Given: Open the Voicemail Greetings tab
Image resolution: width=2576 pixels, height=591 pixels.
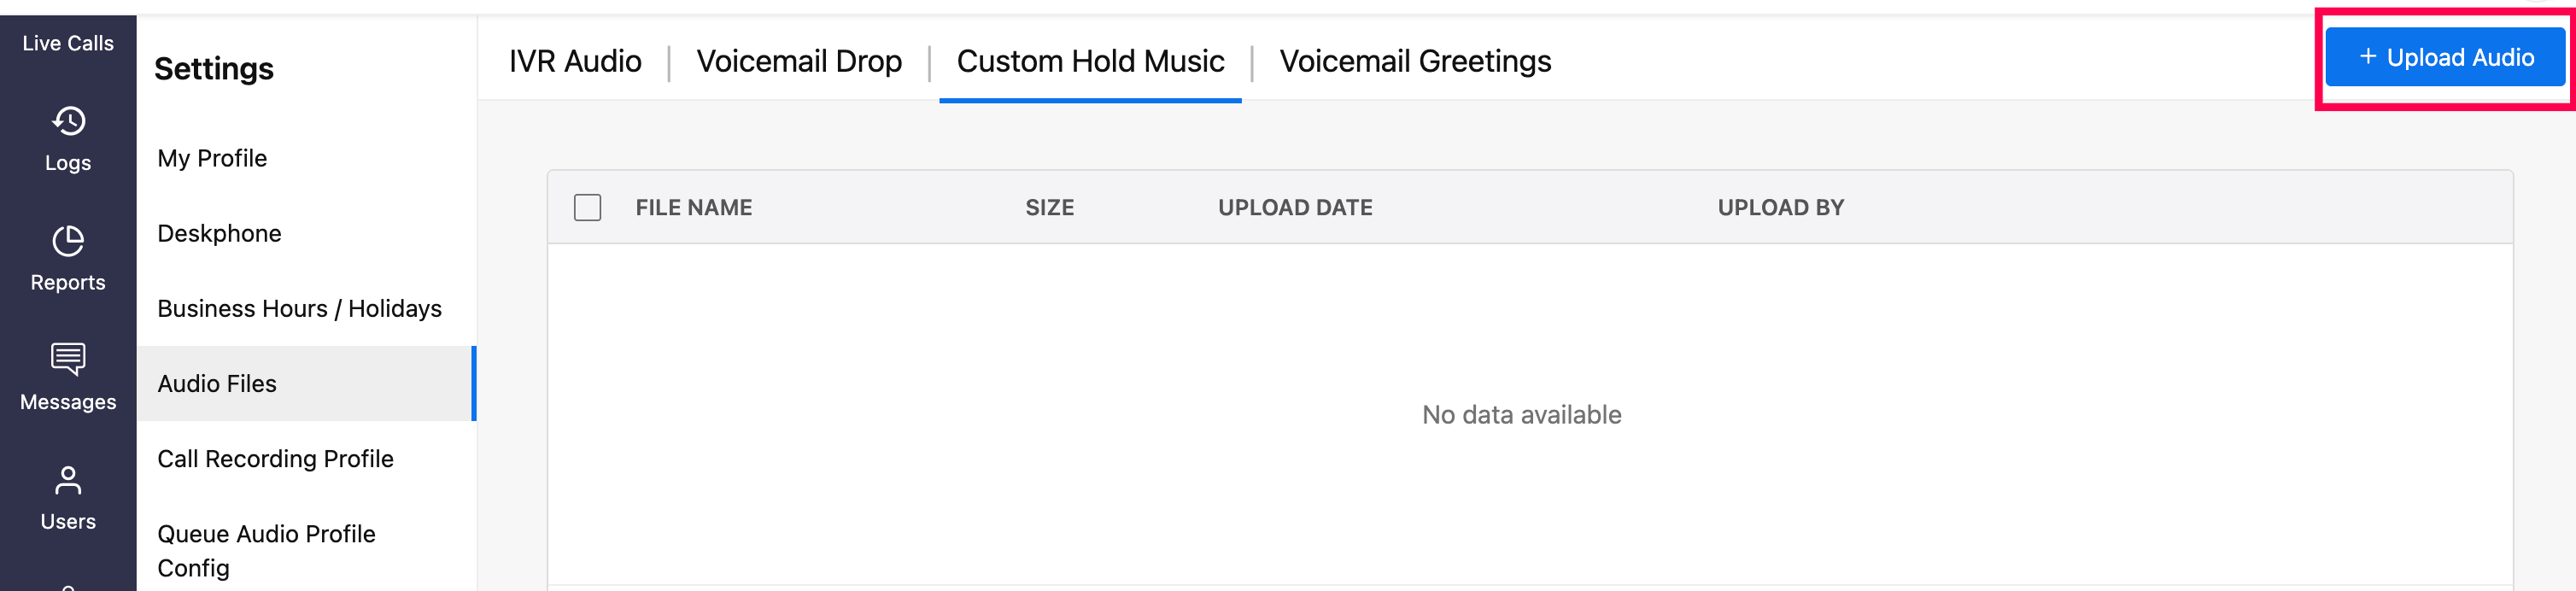Looking at the screenshot, I should [x=1415, y=61].
